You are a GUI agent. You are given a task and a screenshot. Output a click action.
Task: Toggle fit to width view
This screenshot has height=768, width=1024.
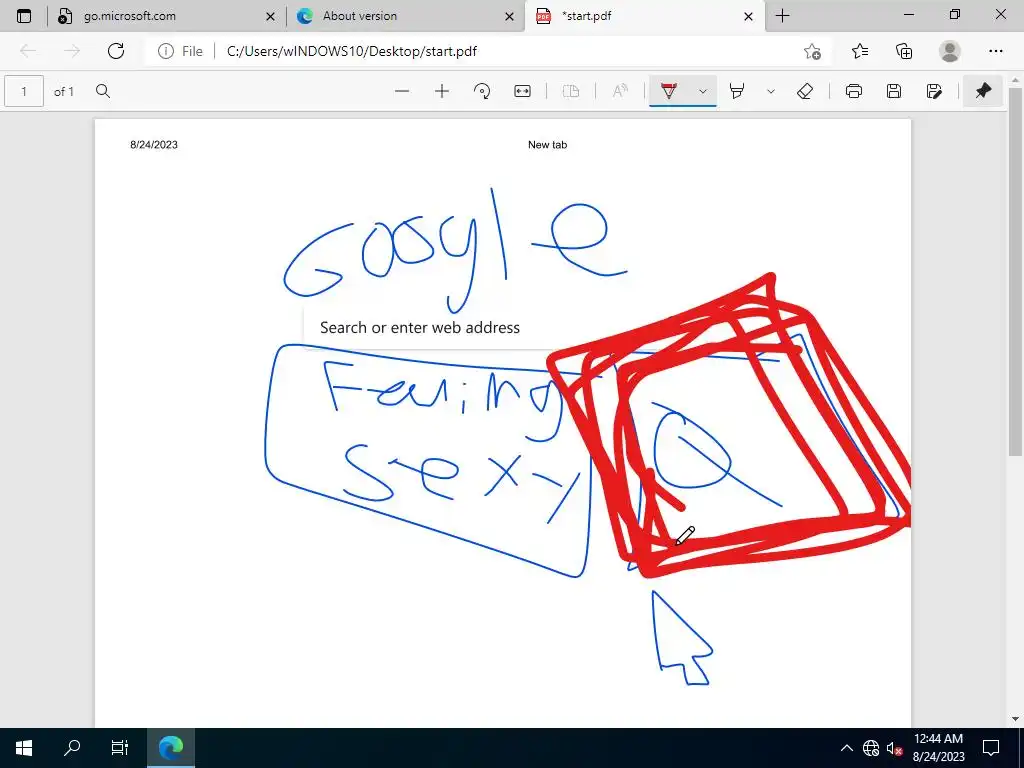click(522, 91)
